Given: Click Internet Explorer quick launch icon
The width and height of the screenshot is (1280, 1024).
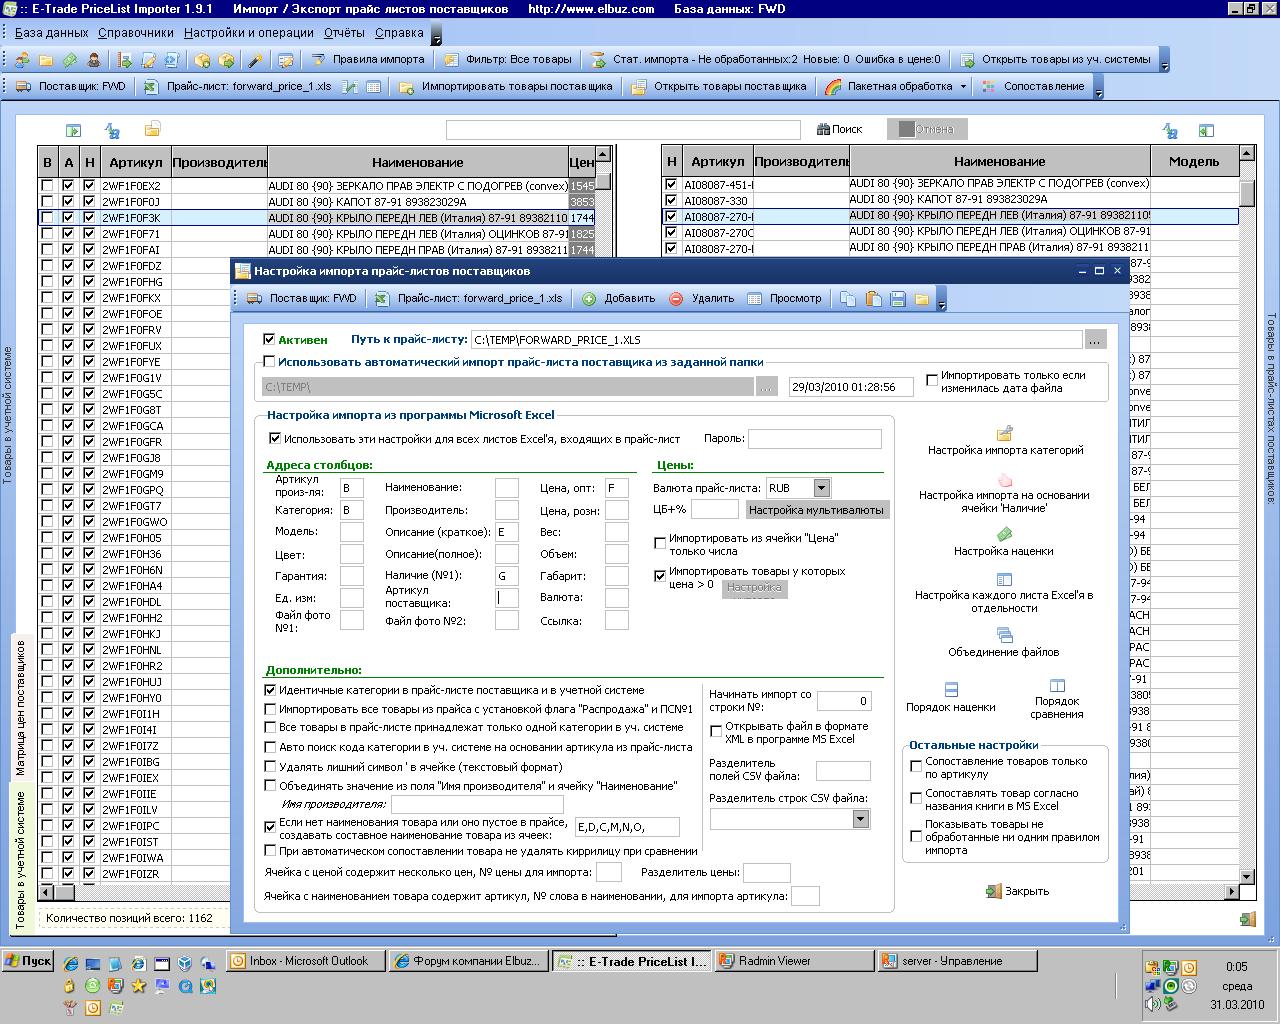Looking at the screenshot, I should (x=70, y=965).
